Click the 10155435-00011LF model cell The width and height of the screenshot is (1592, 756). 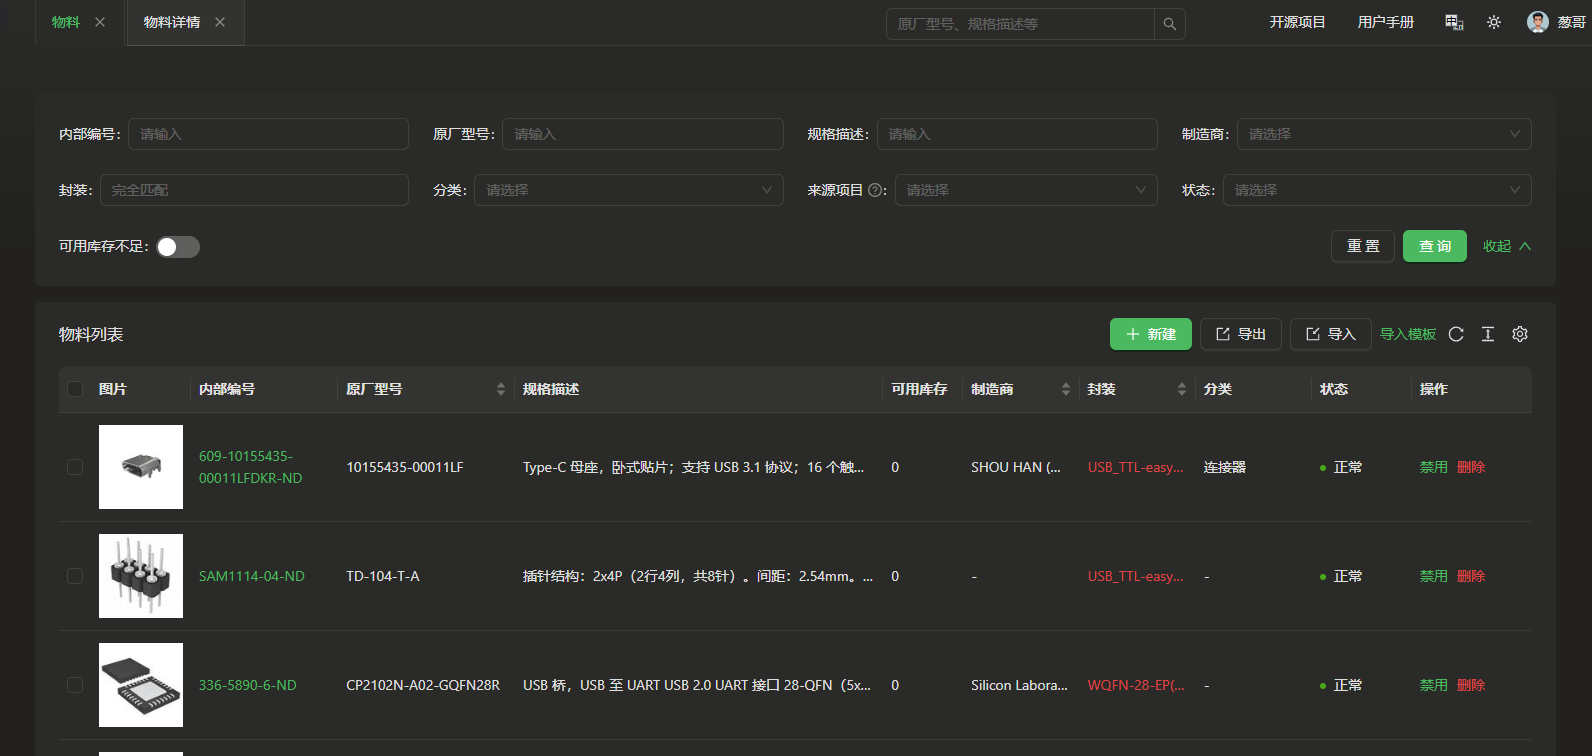click(405, 467)
